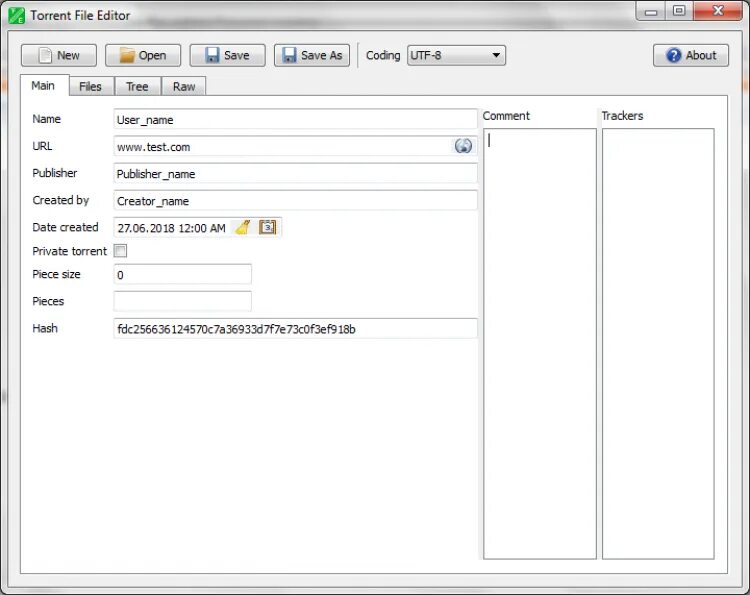
Task: Save the torrent with Save button
Action: click(x=227, y=55)
